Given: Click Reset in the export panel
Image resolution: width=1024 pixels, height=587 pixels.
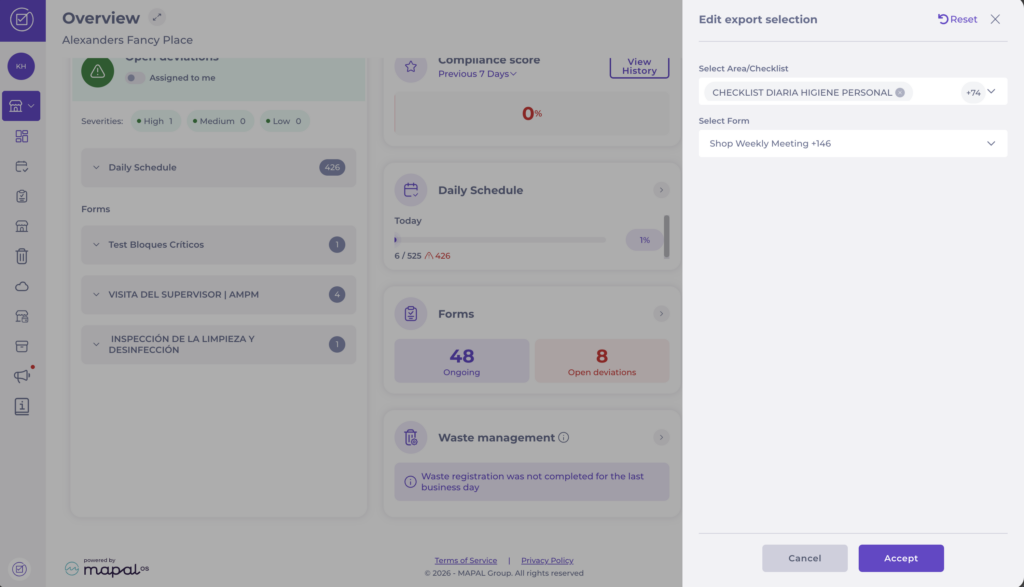Looking at the screenshot, I should pos(957,19).
